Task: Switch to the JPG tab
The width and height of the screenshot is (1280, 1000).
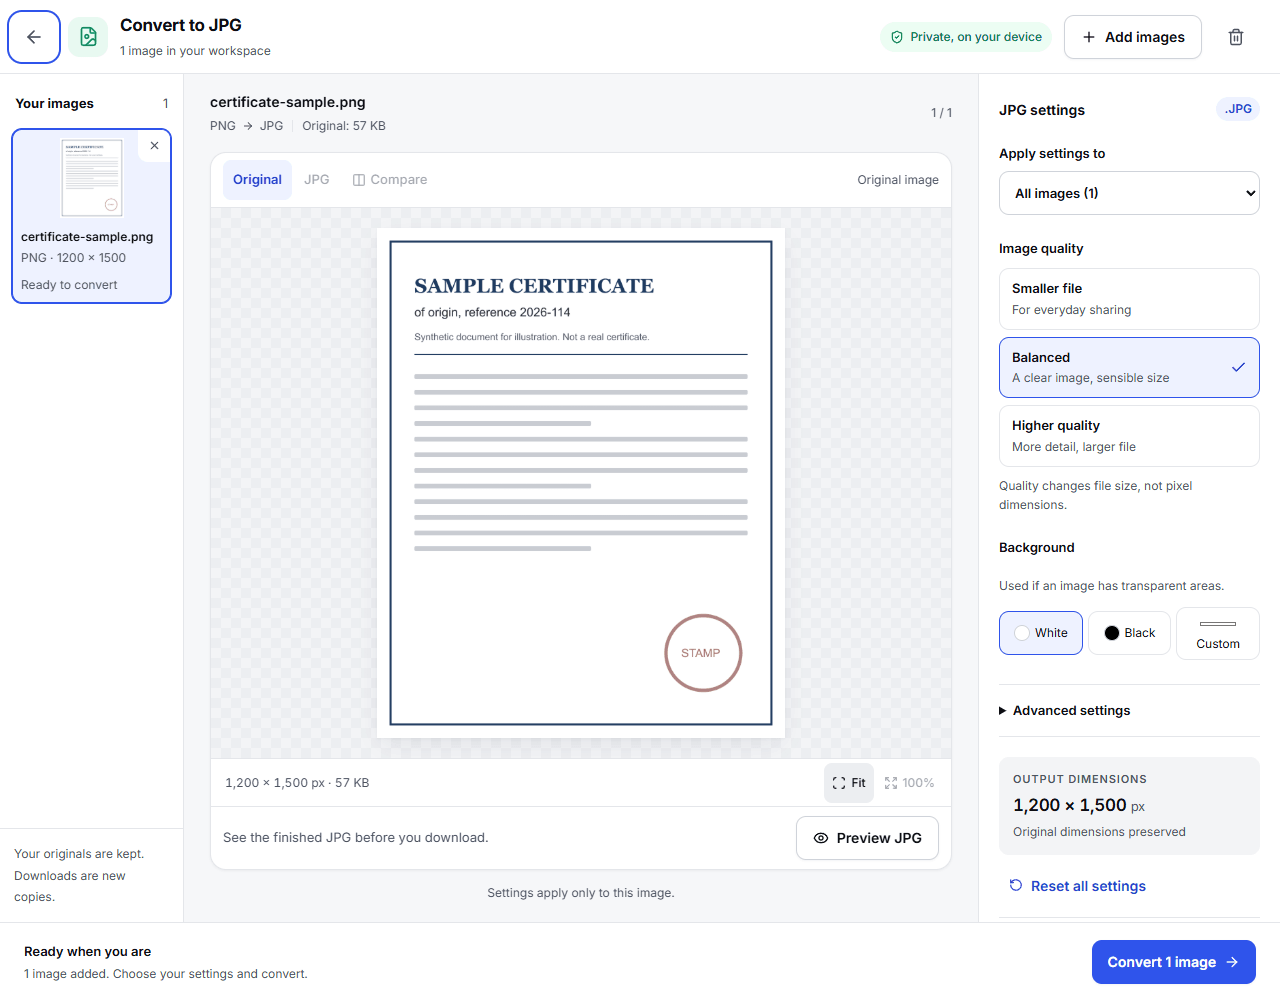Action: (317, 180)
